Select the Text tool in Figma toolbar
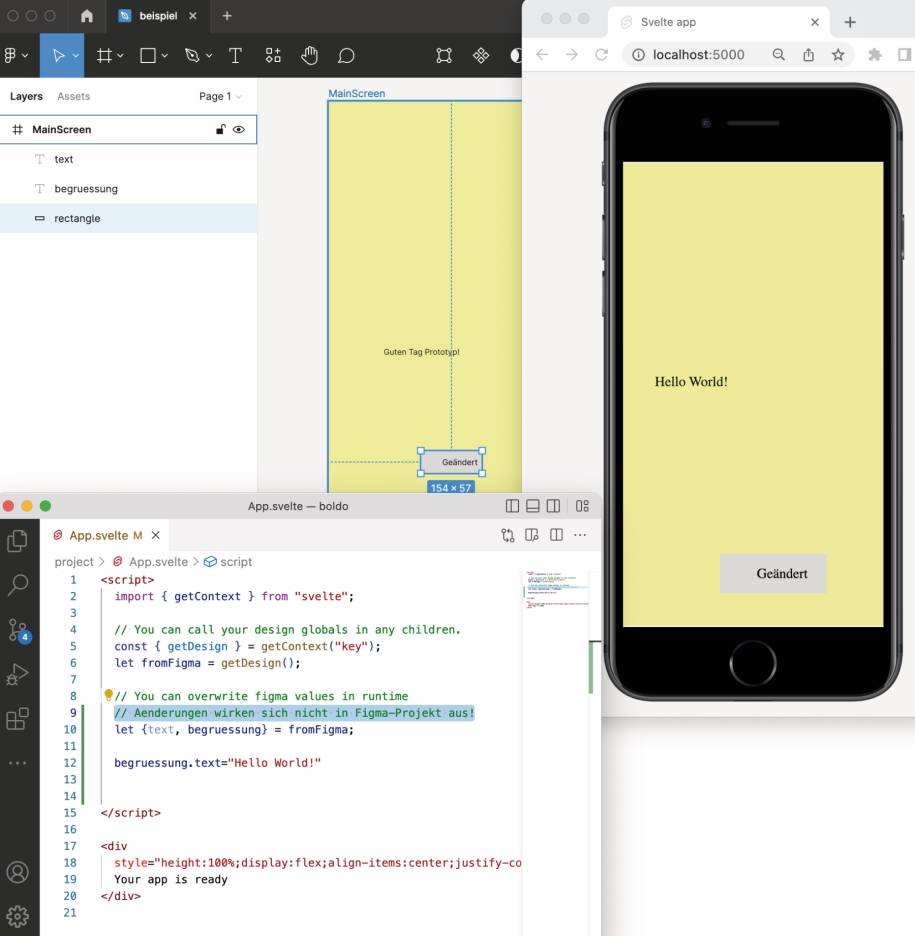Image resolution: width=915 pixels, height=936 pixels. coord(235,56)
